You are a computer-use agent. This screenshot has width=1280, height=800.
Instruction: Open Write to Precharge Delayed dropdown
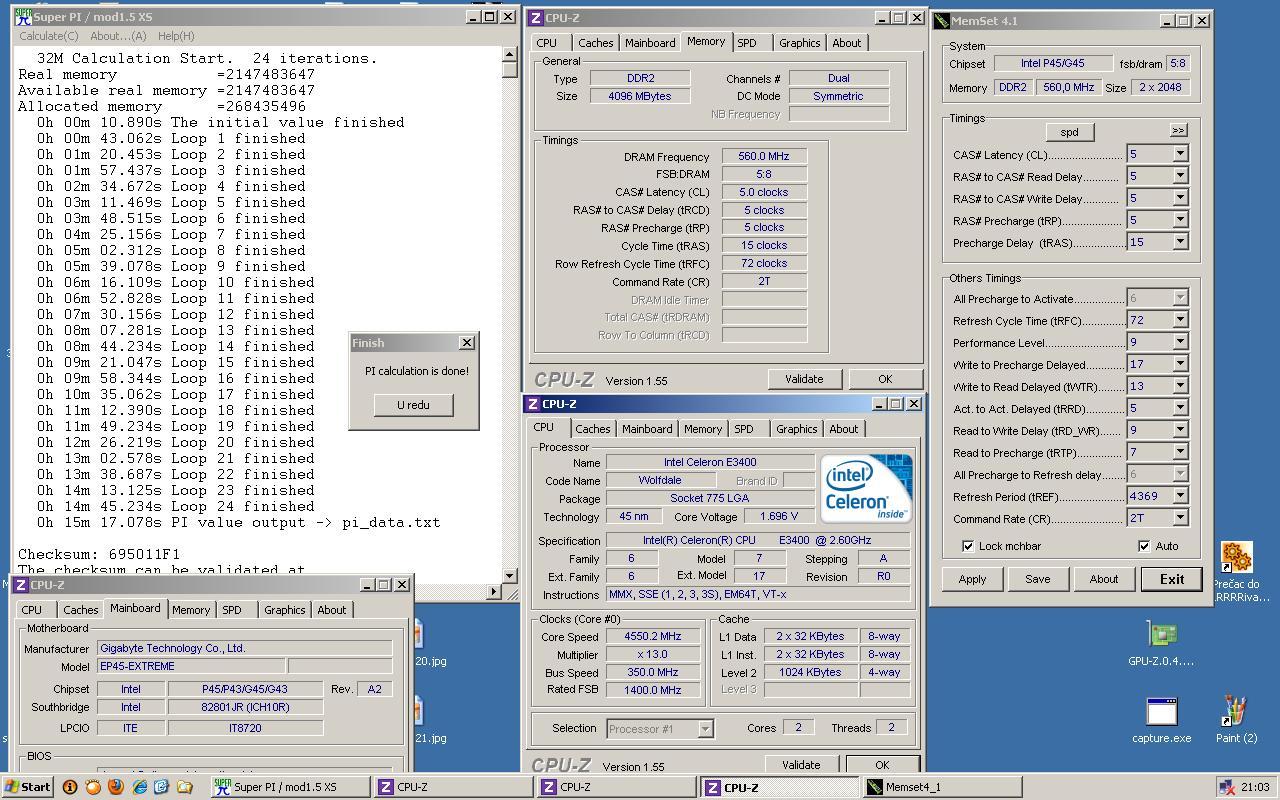click(x=1180, y=364)
